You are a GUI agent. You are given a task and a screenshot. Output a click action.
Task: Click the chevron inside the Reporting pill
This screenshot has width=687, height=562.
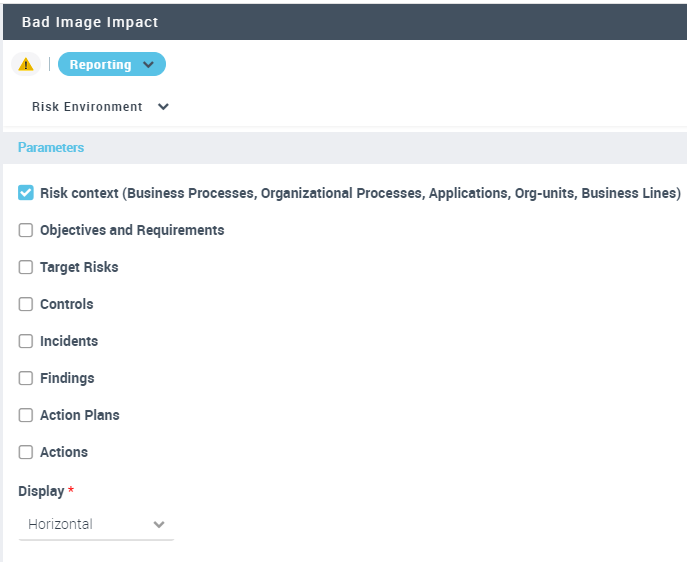149,65
